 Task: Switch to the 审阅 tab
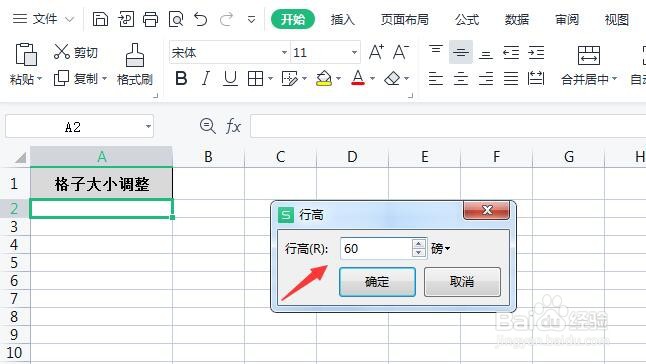point(567,19)
